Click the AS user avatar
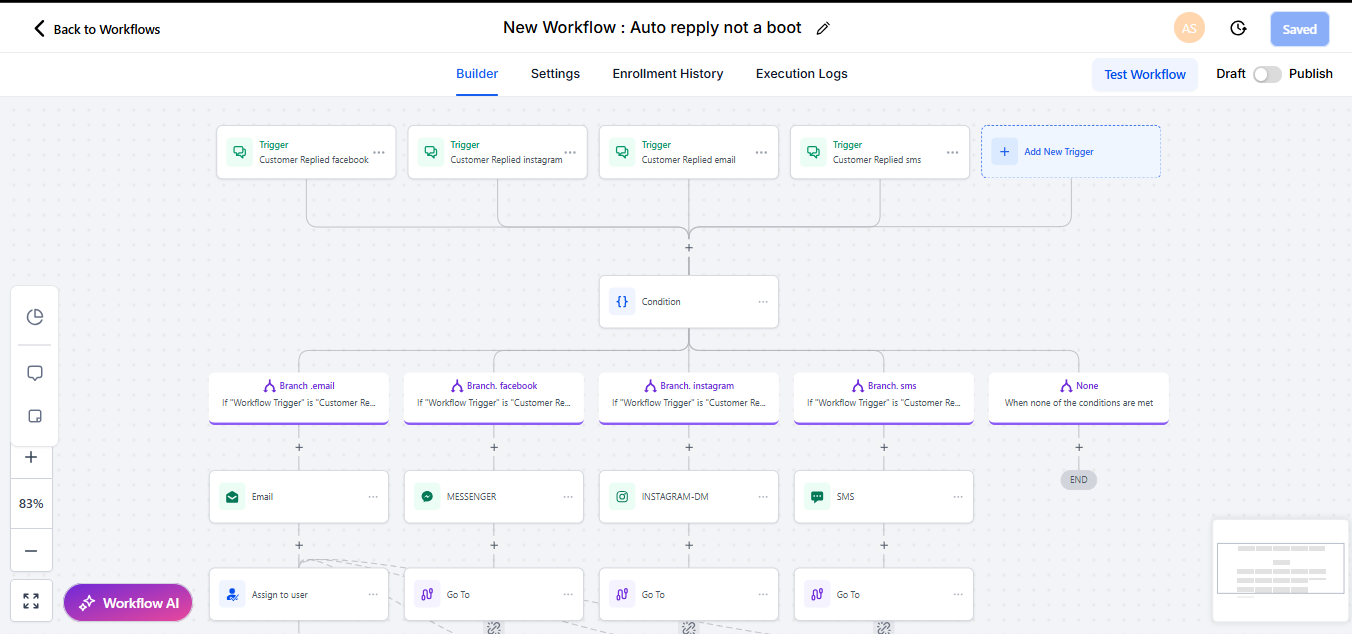The image size is (1352, 634). [x=1189, y=29]
